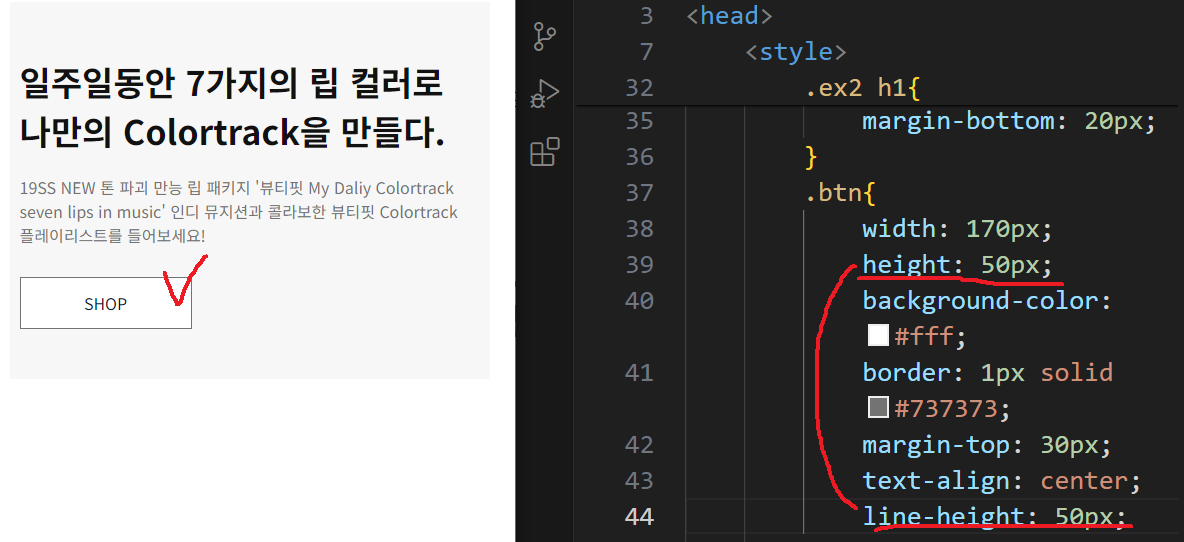Click the paragraph starting with 19SS NEW

[239, 212]
